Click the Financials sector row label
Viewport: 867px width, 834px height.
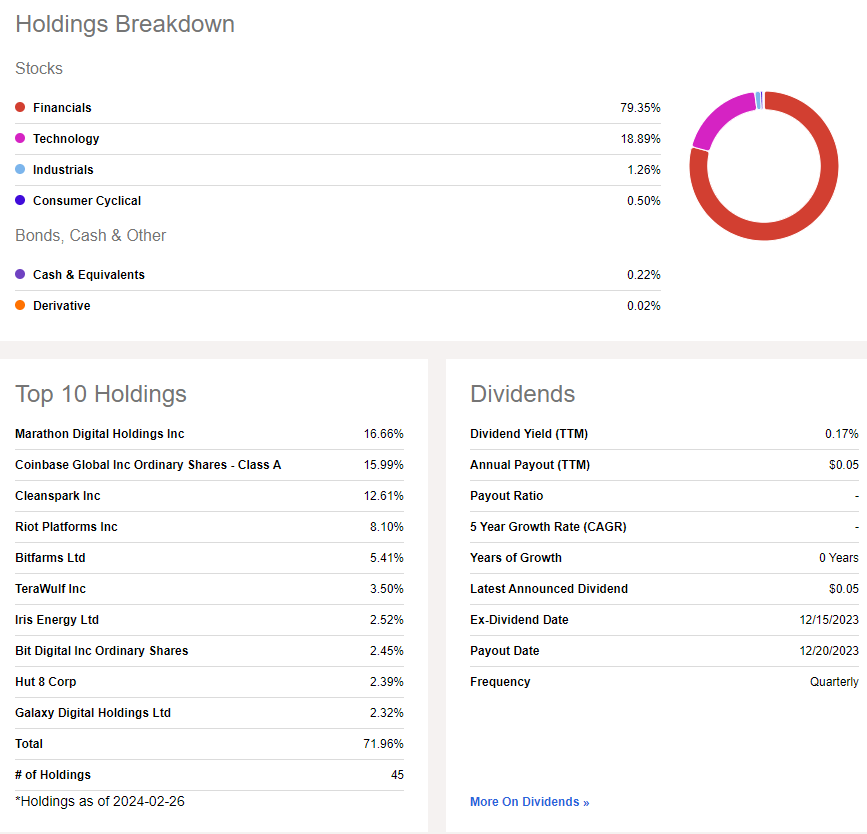coord(62,107)
